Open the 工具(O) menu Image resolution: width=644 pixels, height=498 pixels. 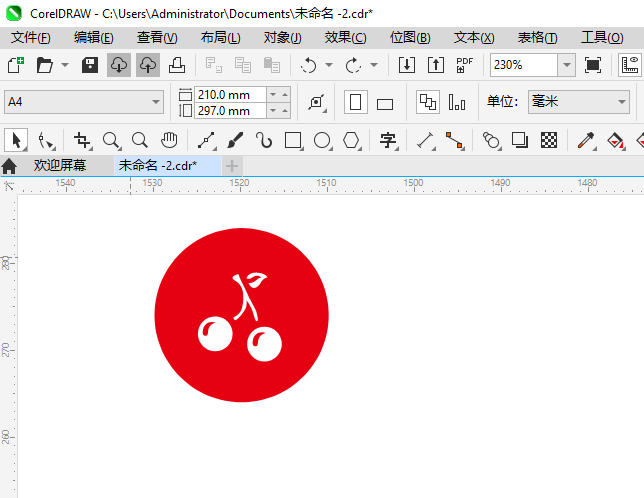(602, 38)
